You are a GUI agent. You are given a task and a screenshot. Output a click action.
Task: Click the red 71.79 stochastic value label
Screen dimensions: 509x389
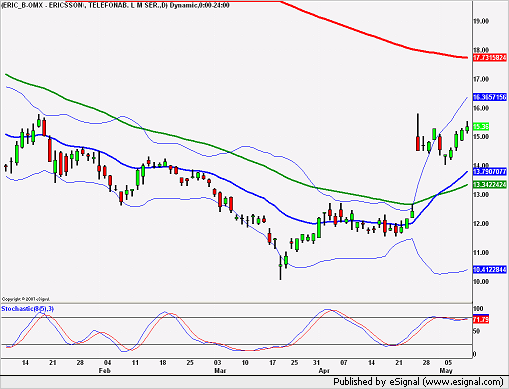tap(481, 320)
